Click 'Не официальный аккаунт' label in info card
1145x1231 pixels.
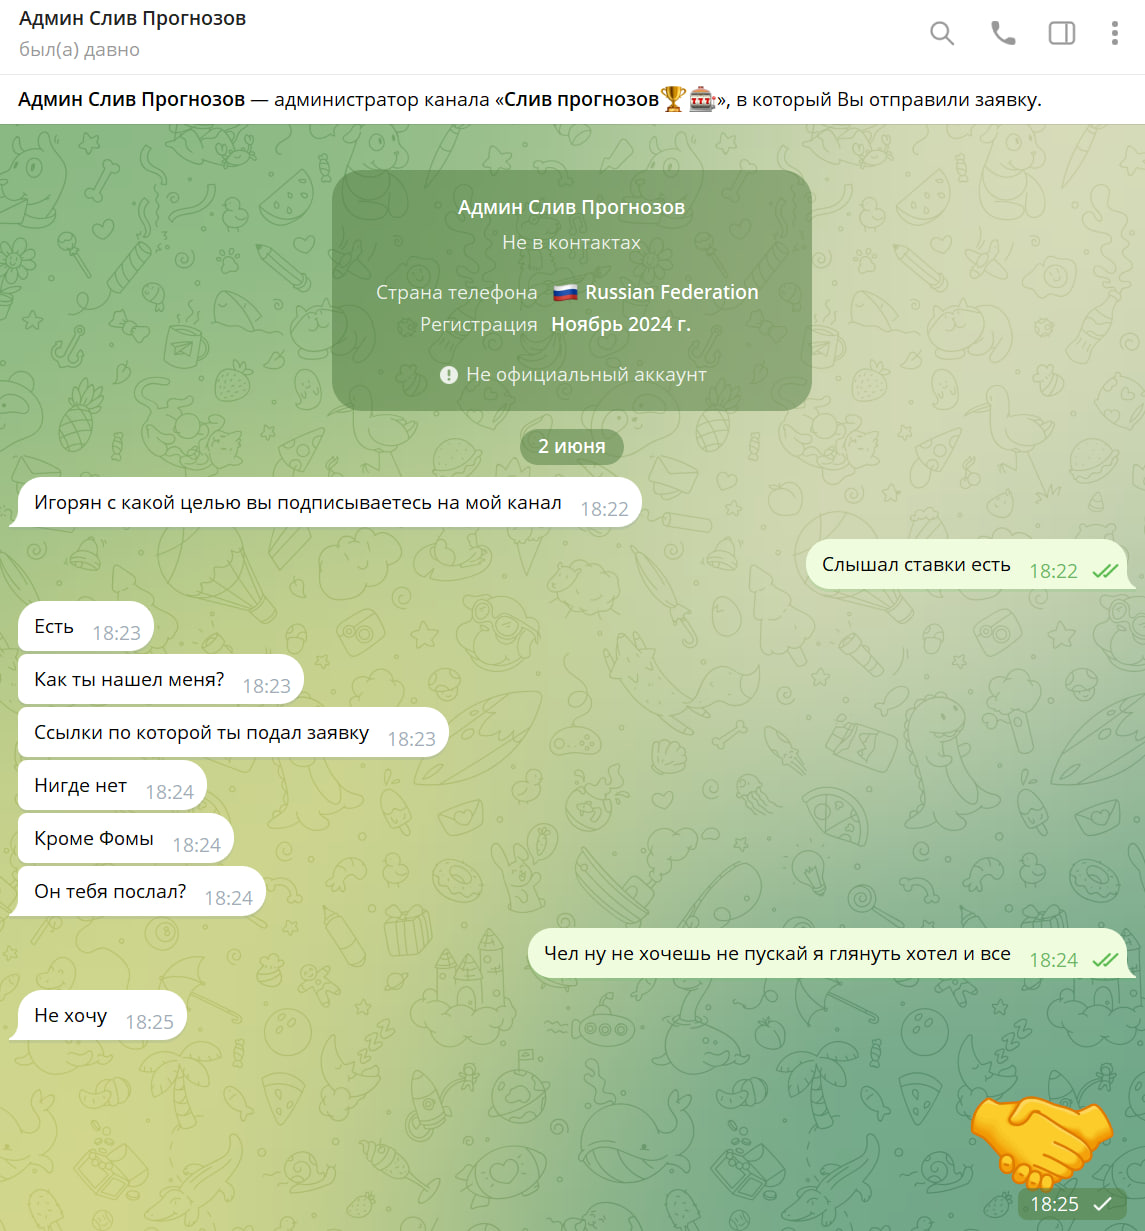tap(586, 375)
